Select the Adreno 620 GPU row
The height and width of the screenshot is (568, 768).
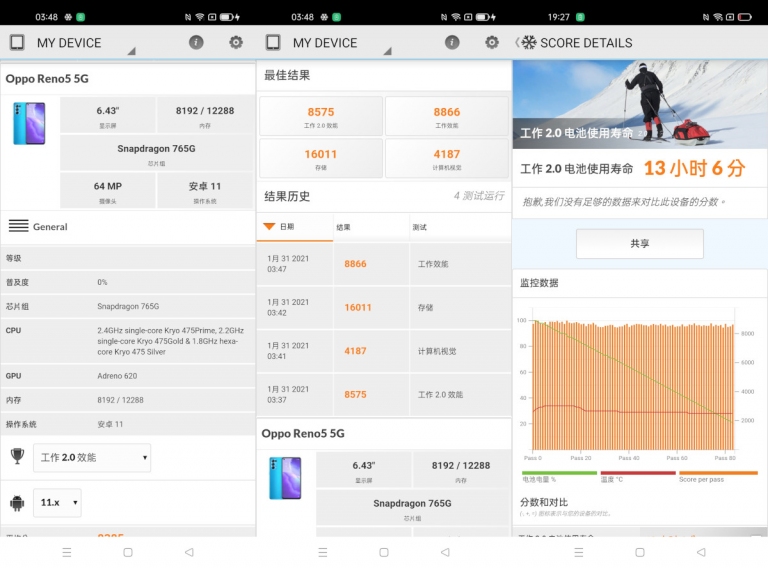click(x=128, y=376)
